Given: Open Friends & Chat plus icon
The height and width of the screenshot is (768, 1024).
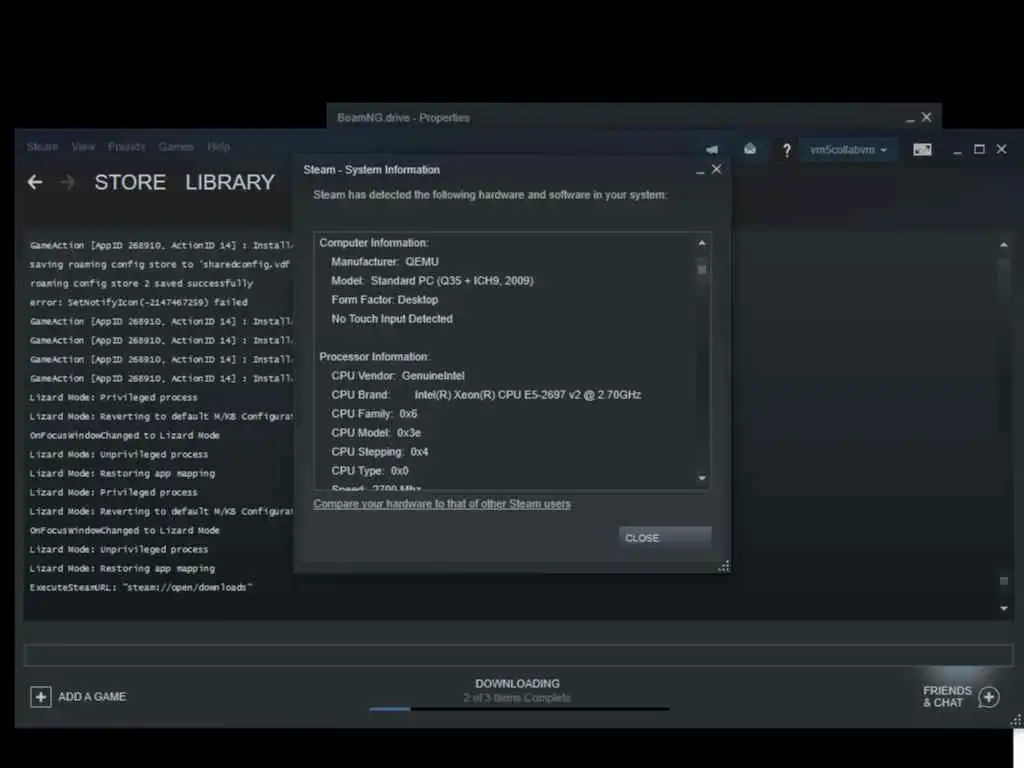Looking at the screenshot, I should click(x=989, y=697).
